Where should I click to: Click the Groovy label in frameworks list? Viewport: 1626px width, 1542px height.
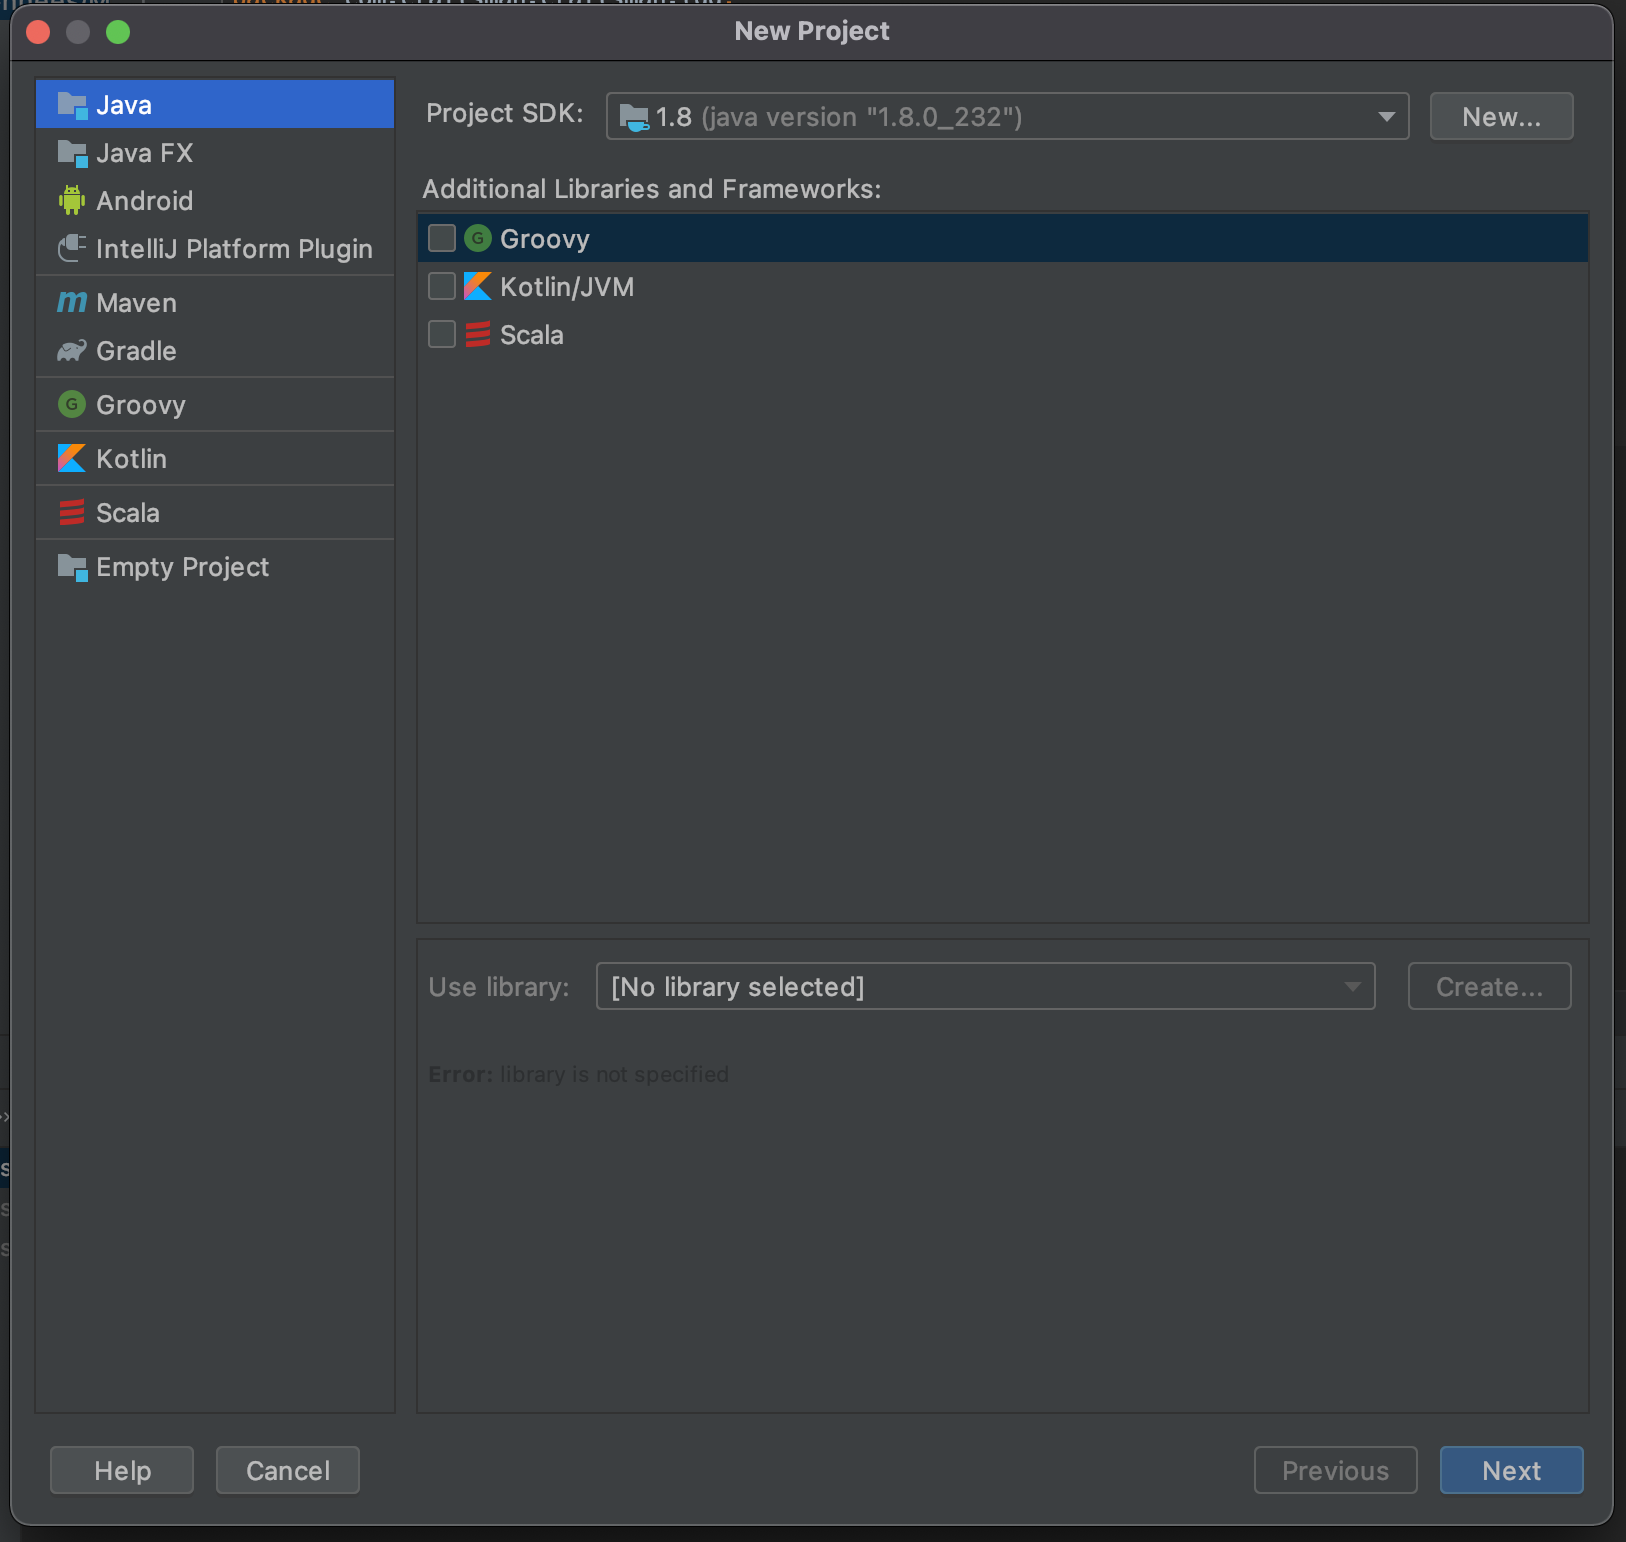(545, 239)
